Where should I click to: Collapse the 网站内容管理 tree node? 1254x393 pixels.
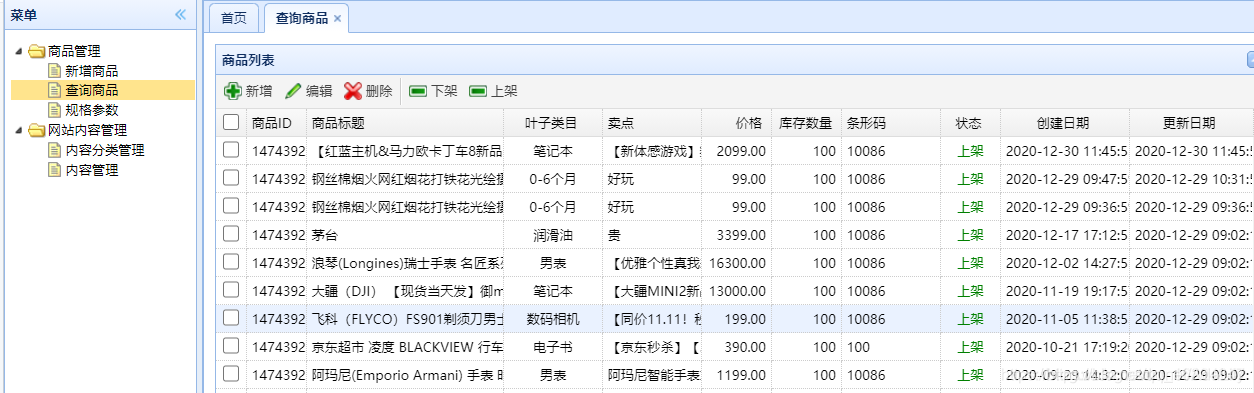pyautogui.click(x=19, y=130)
